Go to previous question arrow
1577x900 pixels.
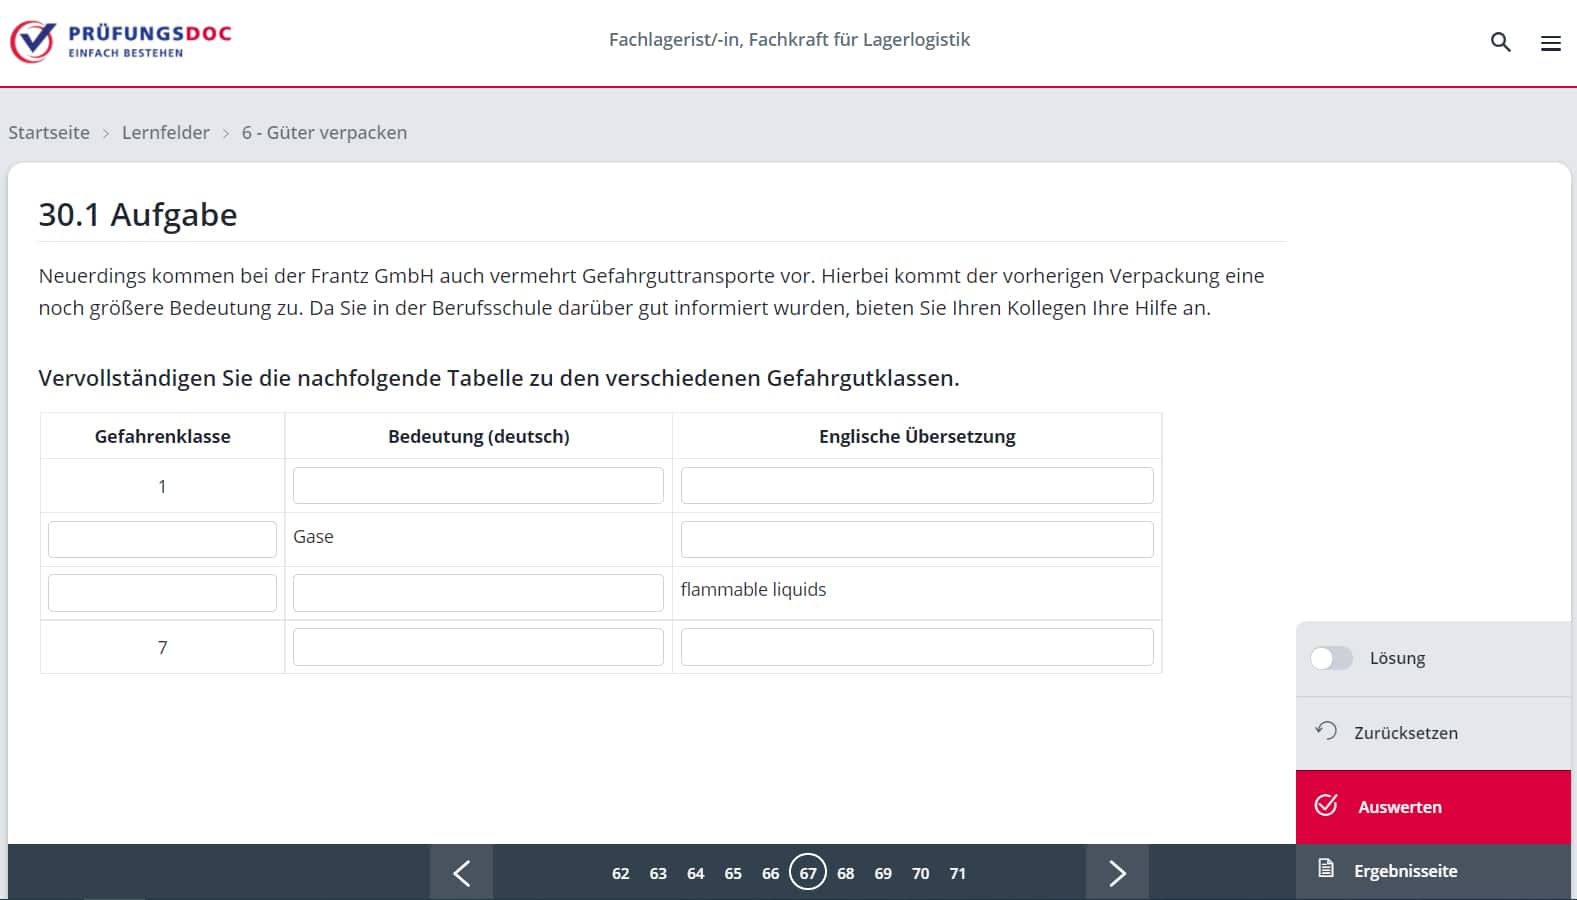click(x=461, y=873)
